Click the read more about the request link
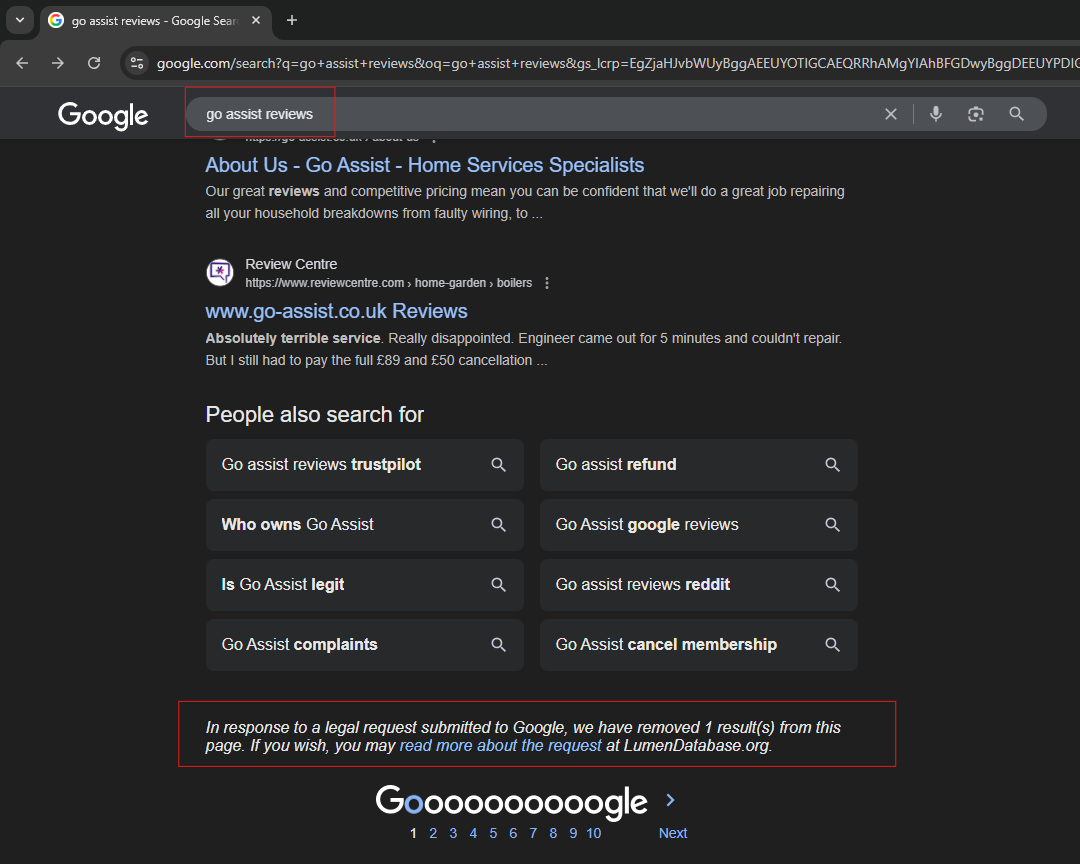This screenshot has width=1080, height=864. point(500,745)
